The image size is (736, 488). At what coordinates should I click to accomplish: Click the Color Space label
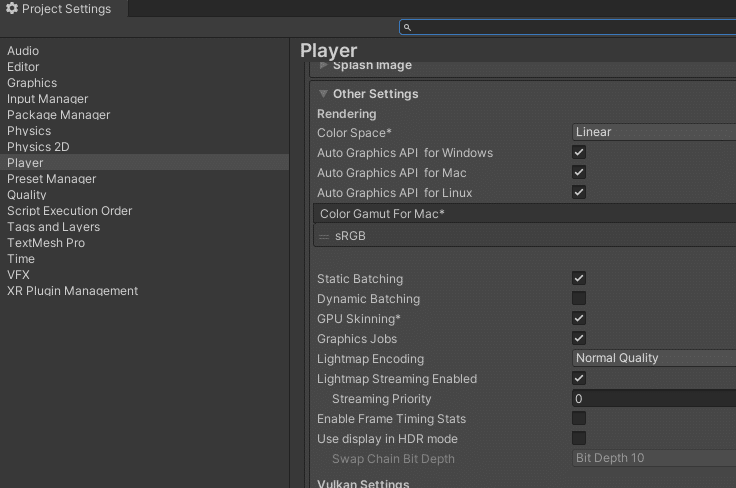pos(354,133)
